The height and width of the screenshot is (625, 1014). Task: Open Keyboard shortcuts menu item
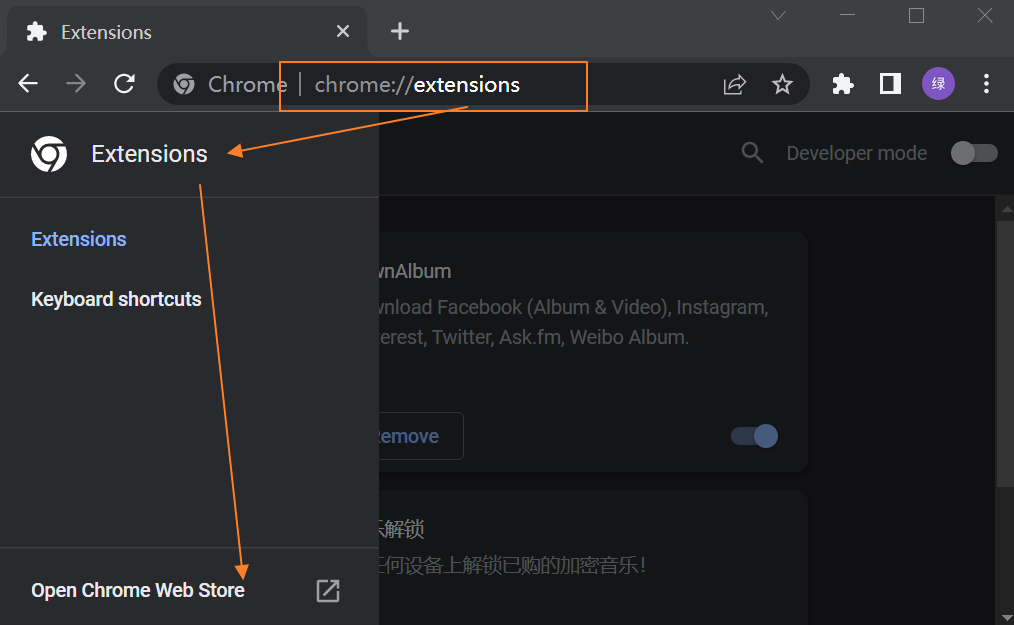pyautogui.click(x=116, y=299)
